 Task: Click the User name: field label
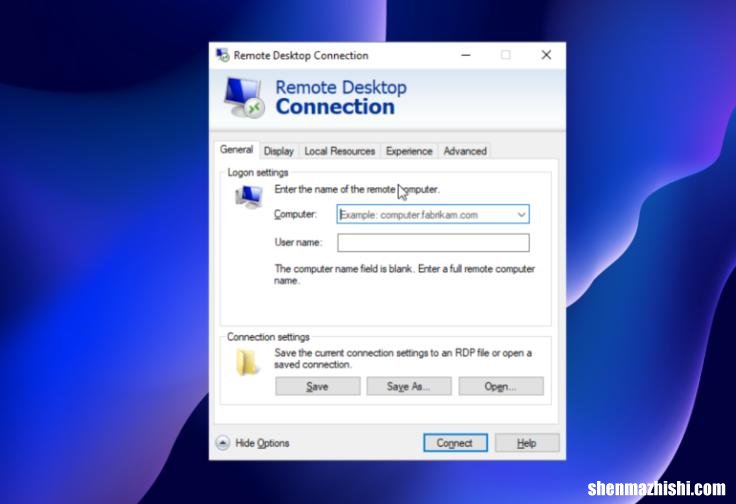pyautogui.click(x=298, y=242)
